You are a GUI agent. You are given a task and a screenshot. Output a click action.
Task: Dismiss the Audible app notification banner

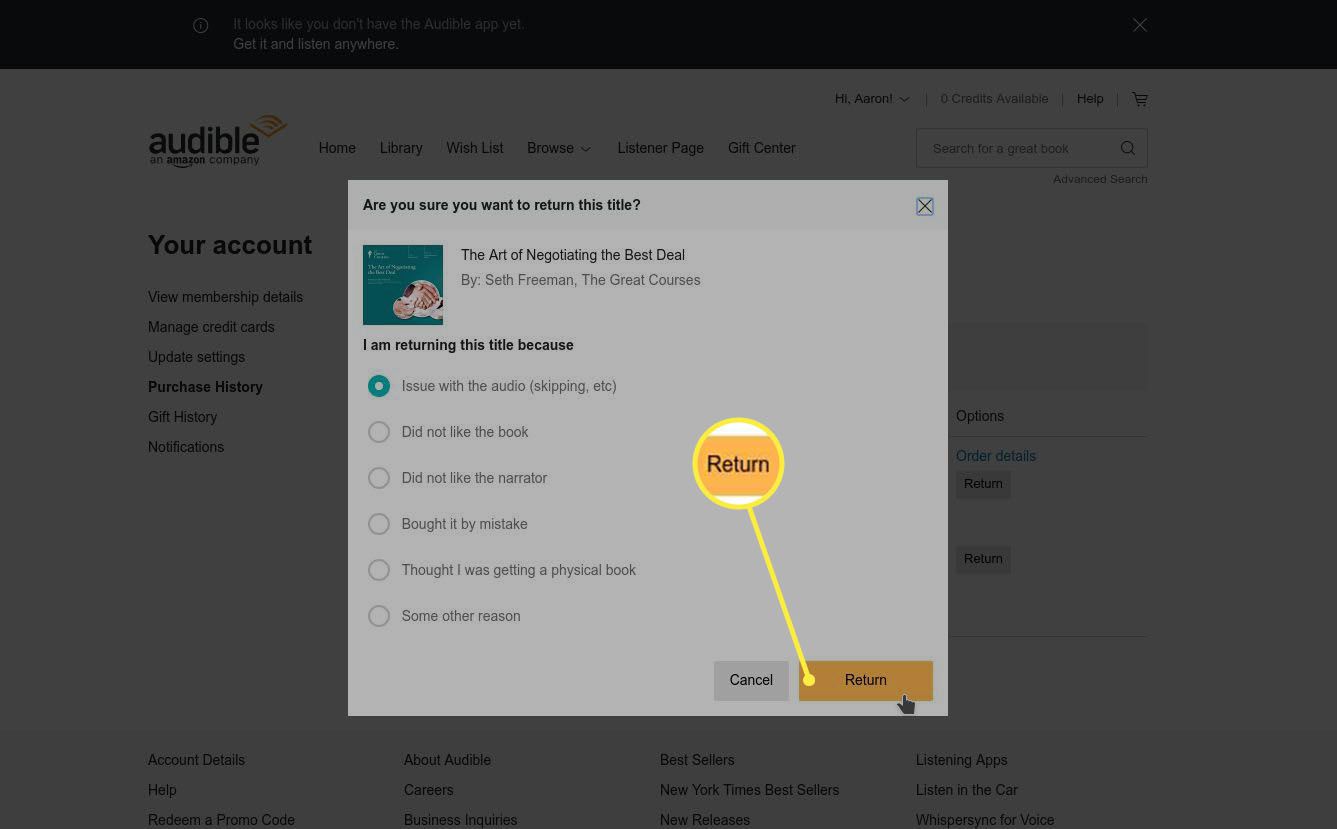coord(1140,25)
